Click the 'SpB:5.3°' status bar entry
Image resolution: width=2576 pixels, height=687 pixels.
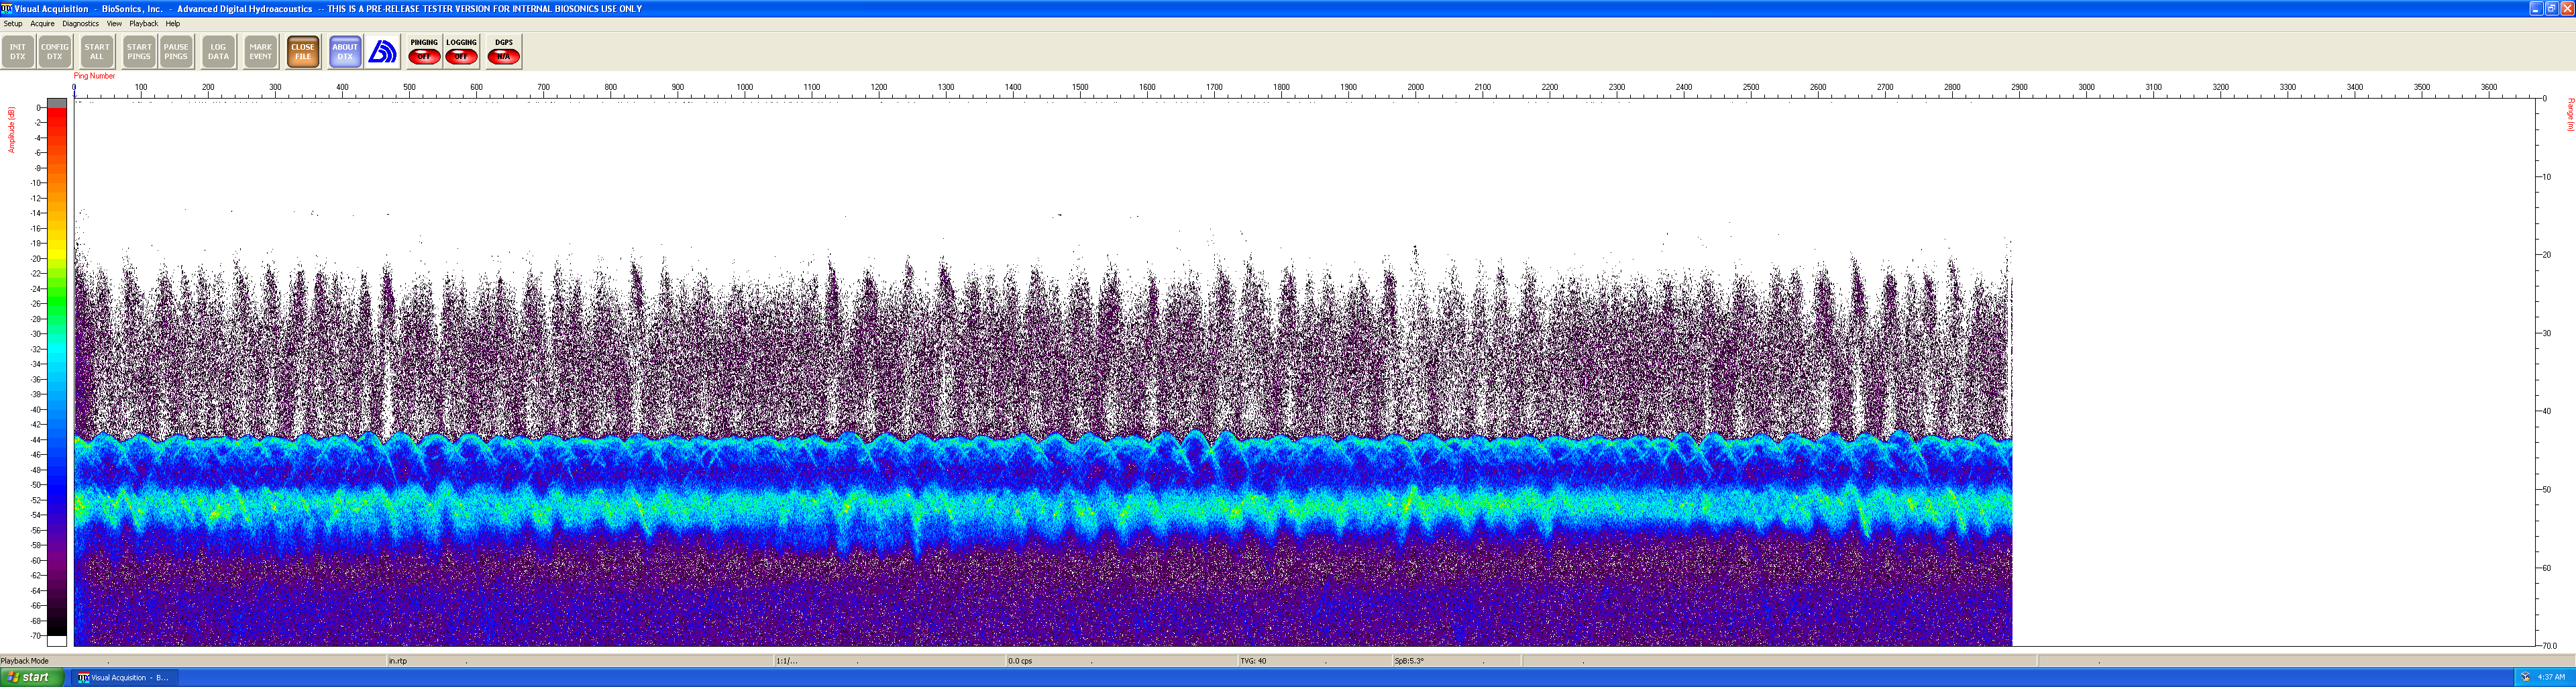pos(1409,661)
